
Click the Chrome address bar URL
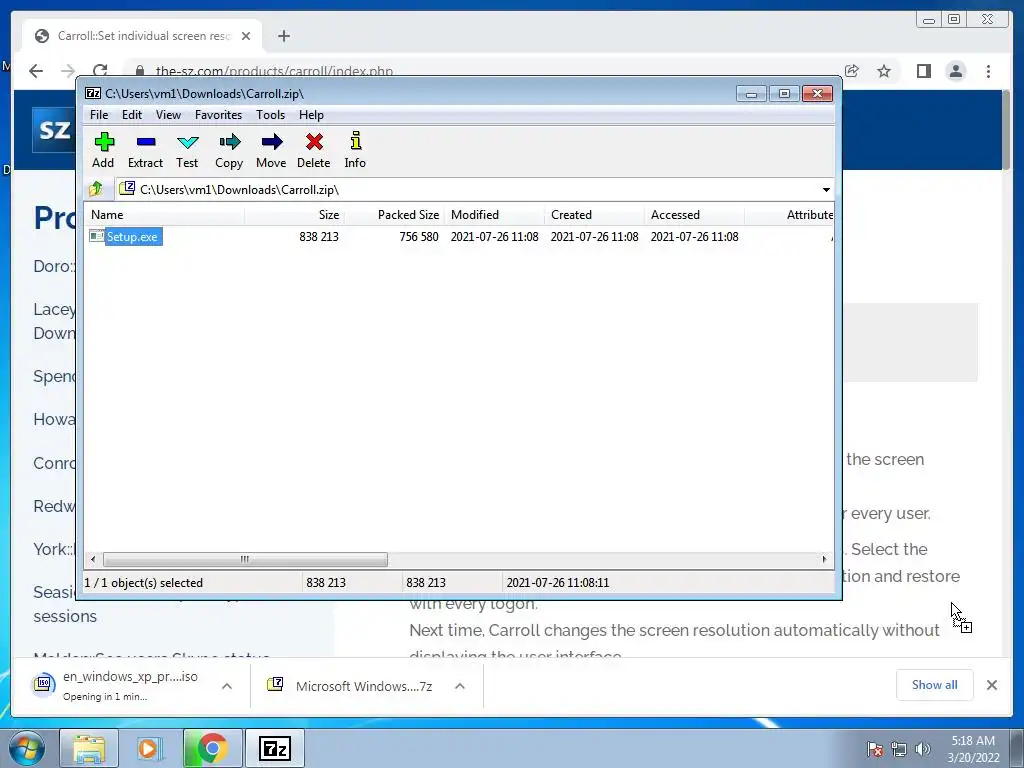point(274,71)
